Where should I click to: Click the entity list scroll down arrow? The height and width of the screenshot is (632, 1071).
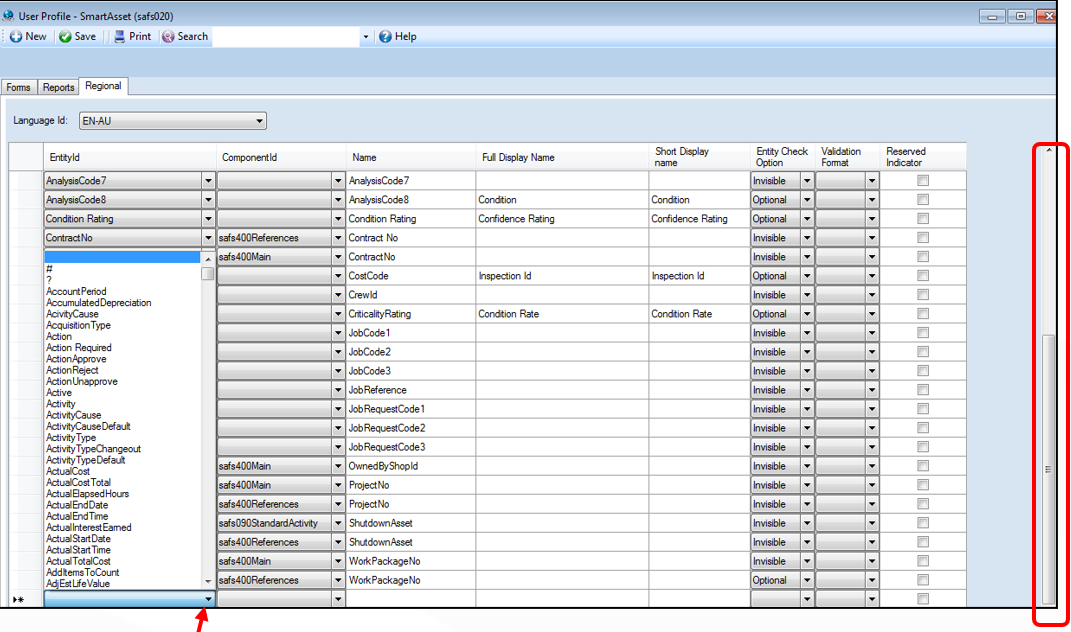pyautogui.click(x=208, y=582)
